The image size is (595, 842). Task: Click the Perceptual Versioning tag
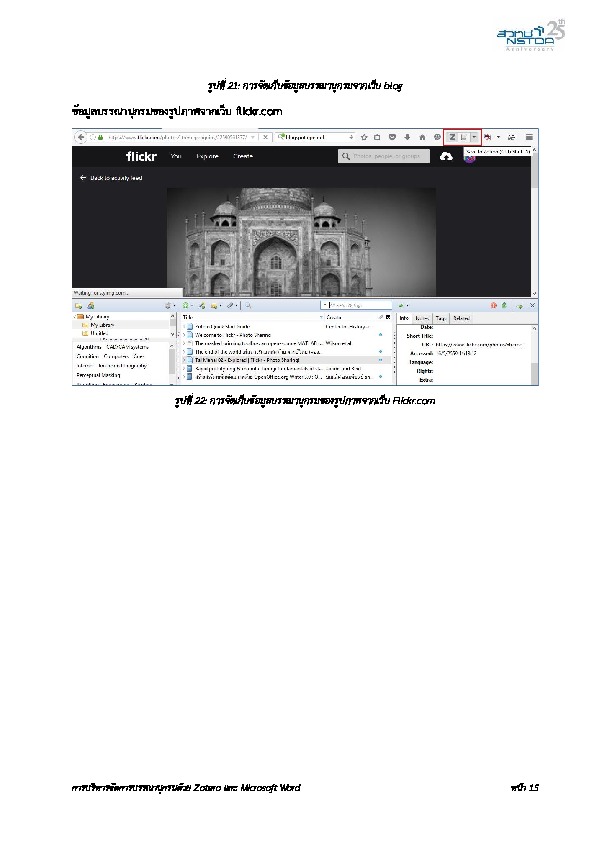(98, 375)
